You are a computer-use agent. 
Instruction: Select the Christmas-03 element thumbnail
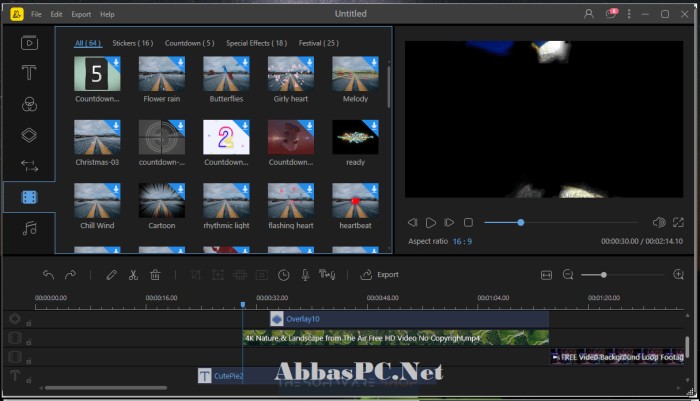click(x=97, y=137)
